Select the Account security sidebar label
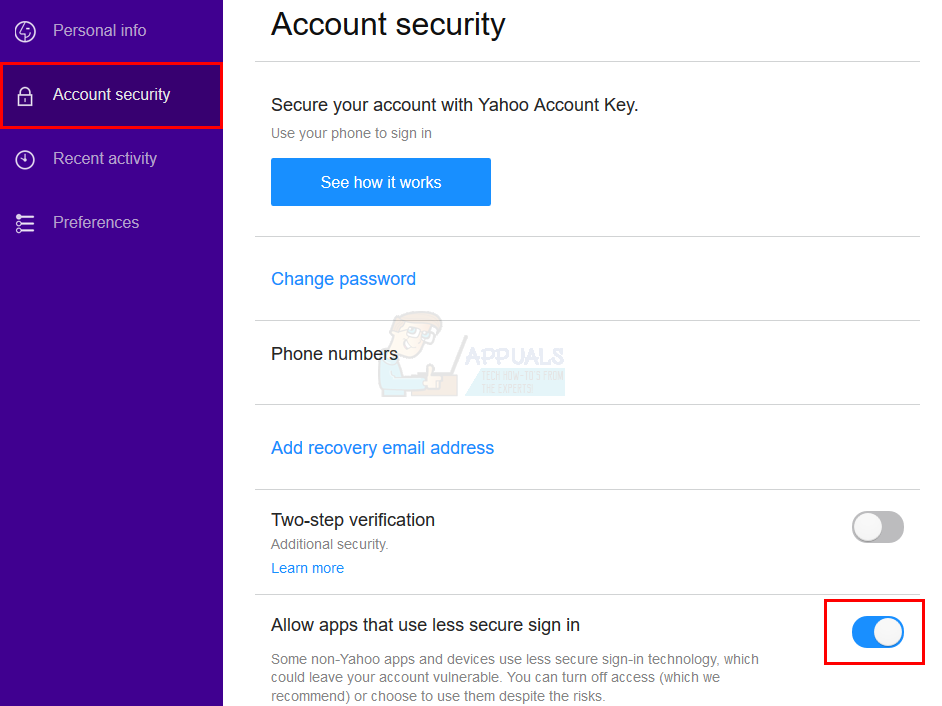Viewport: 942px width, 706px height. 111,95
